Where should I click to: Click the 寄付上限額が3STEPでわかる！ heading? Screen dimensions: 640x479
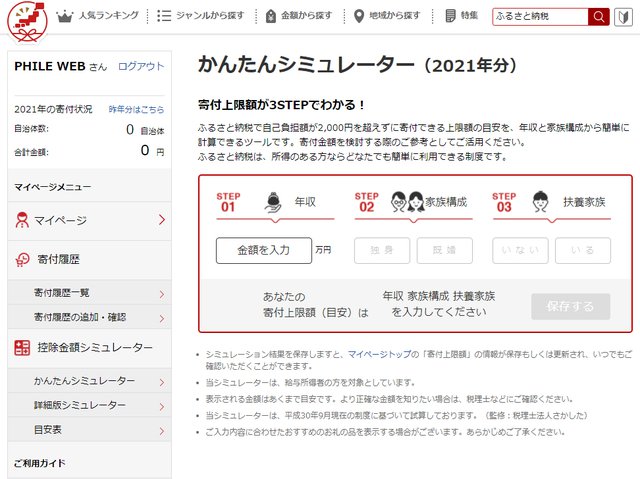coord(281,105)
